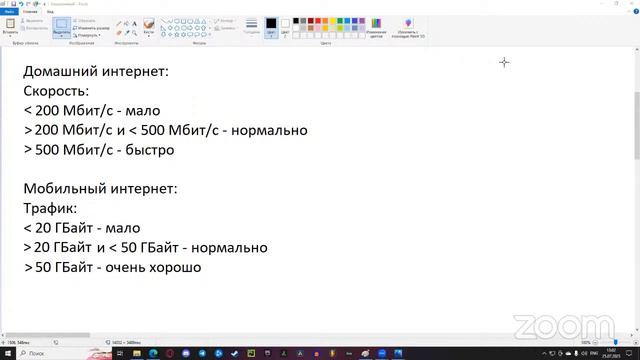
Task: Select the Line shape
Action: tap(163, 21)
